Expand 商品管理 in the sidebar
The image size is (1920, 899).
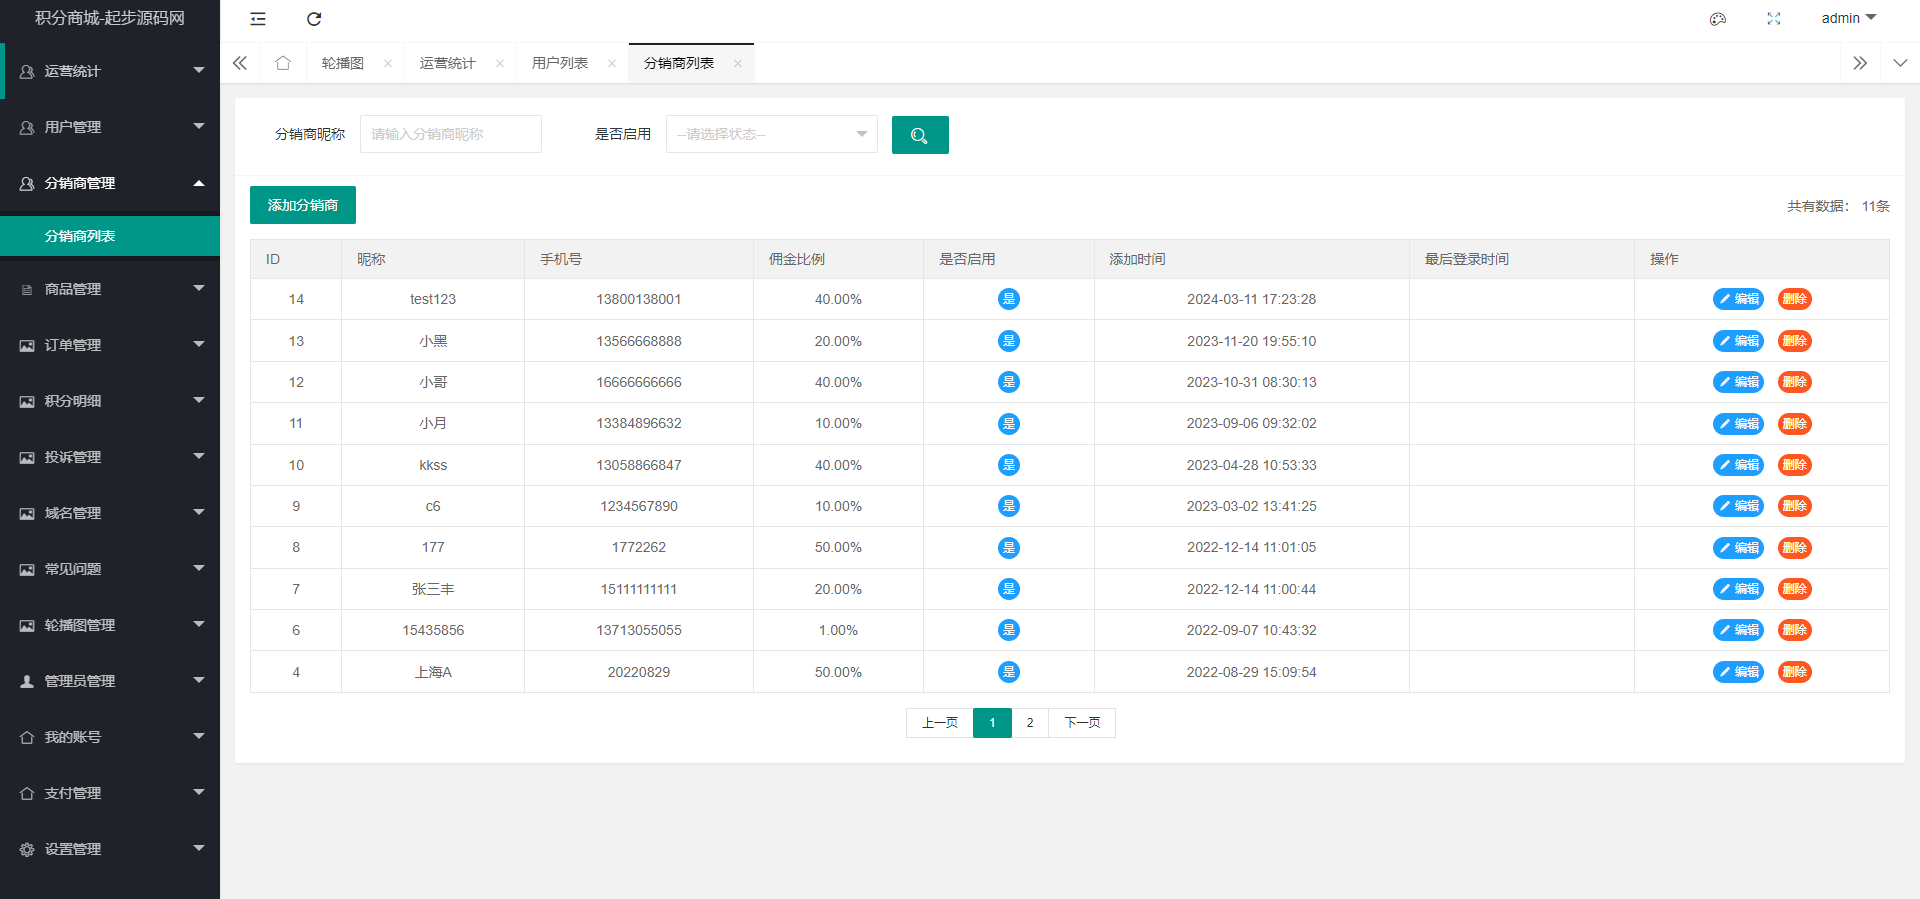click(110, 289)
